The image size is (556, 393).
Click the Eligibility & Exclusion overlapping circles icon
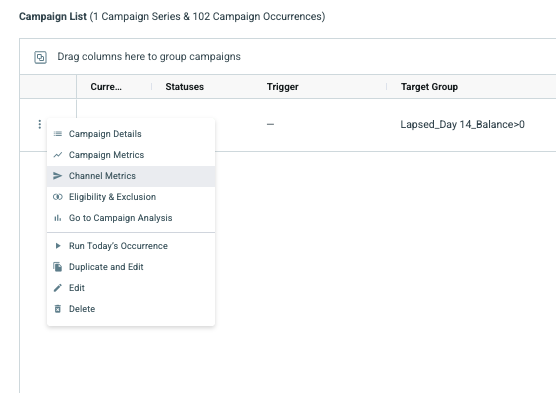[57, 196]
